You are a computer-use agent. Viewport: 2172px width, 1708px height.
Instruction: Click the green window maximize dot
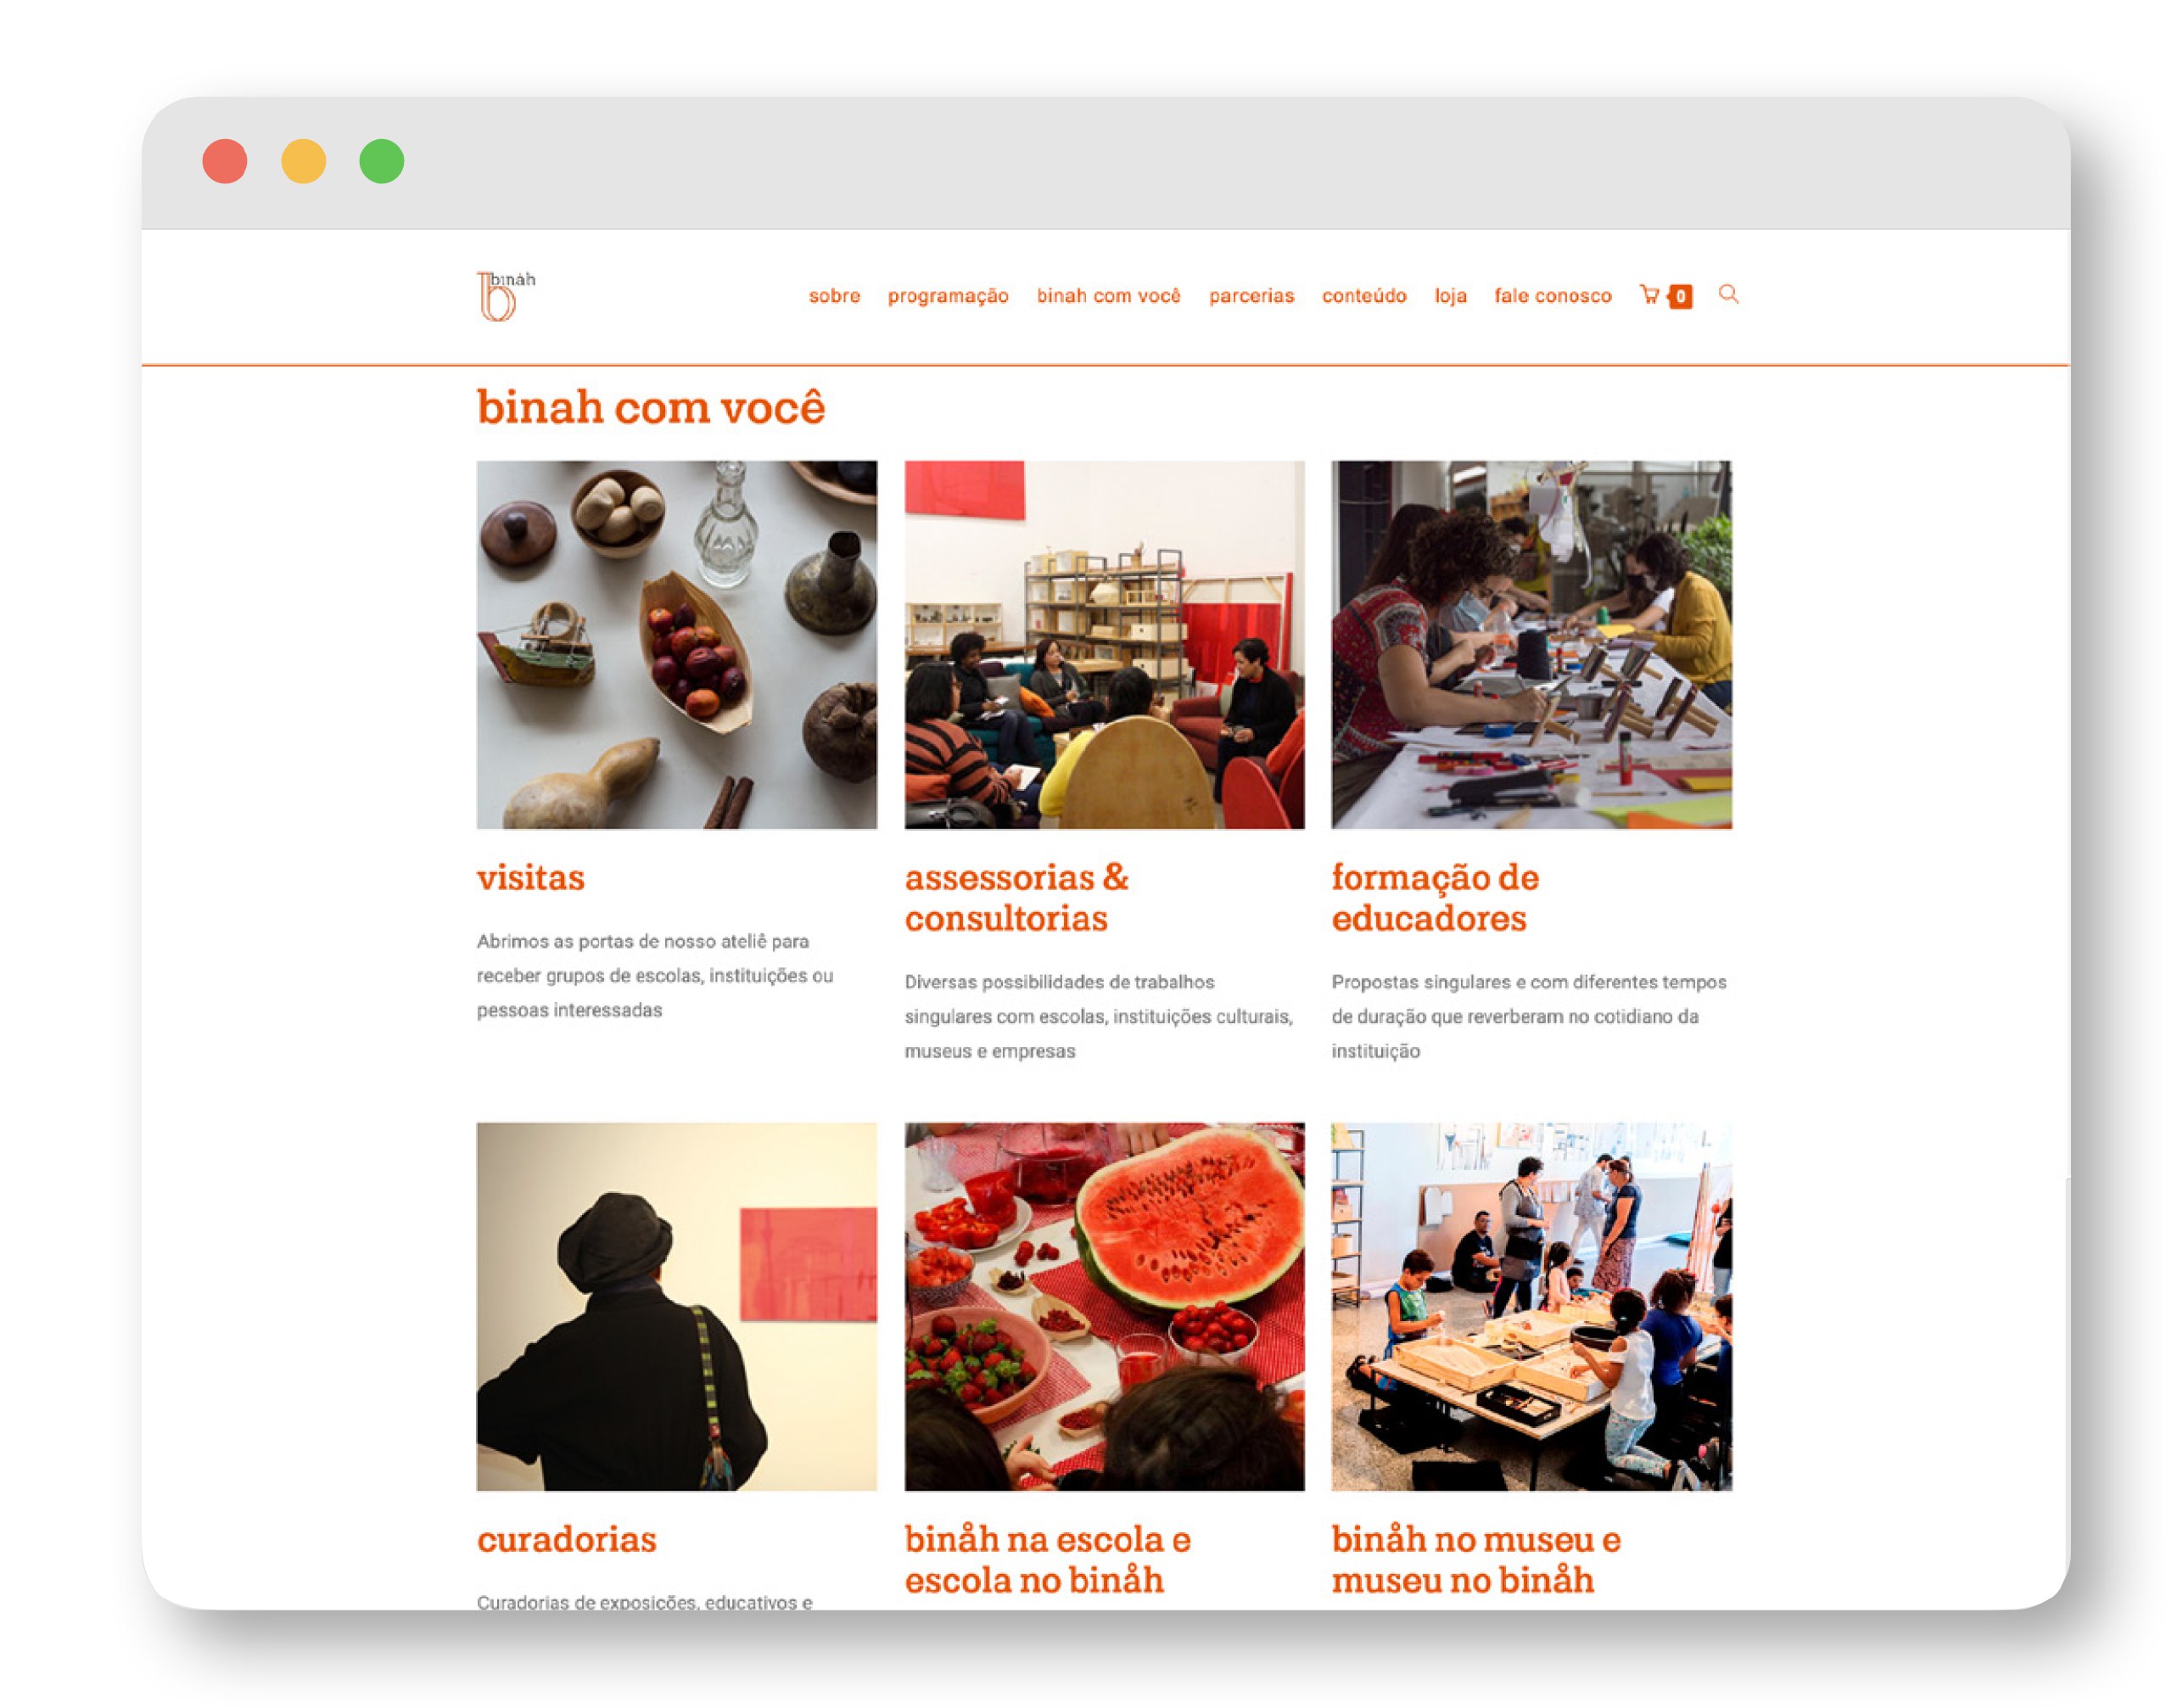(x=382, y=161)
